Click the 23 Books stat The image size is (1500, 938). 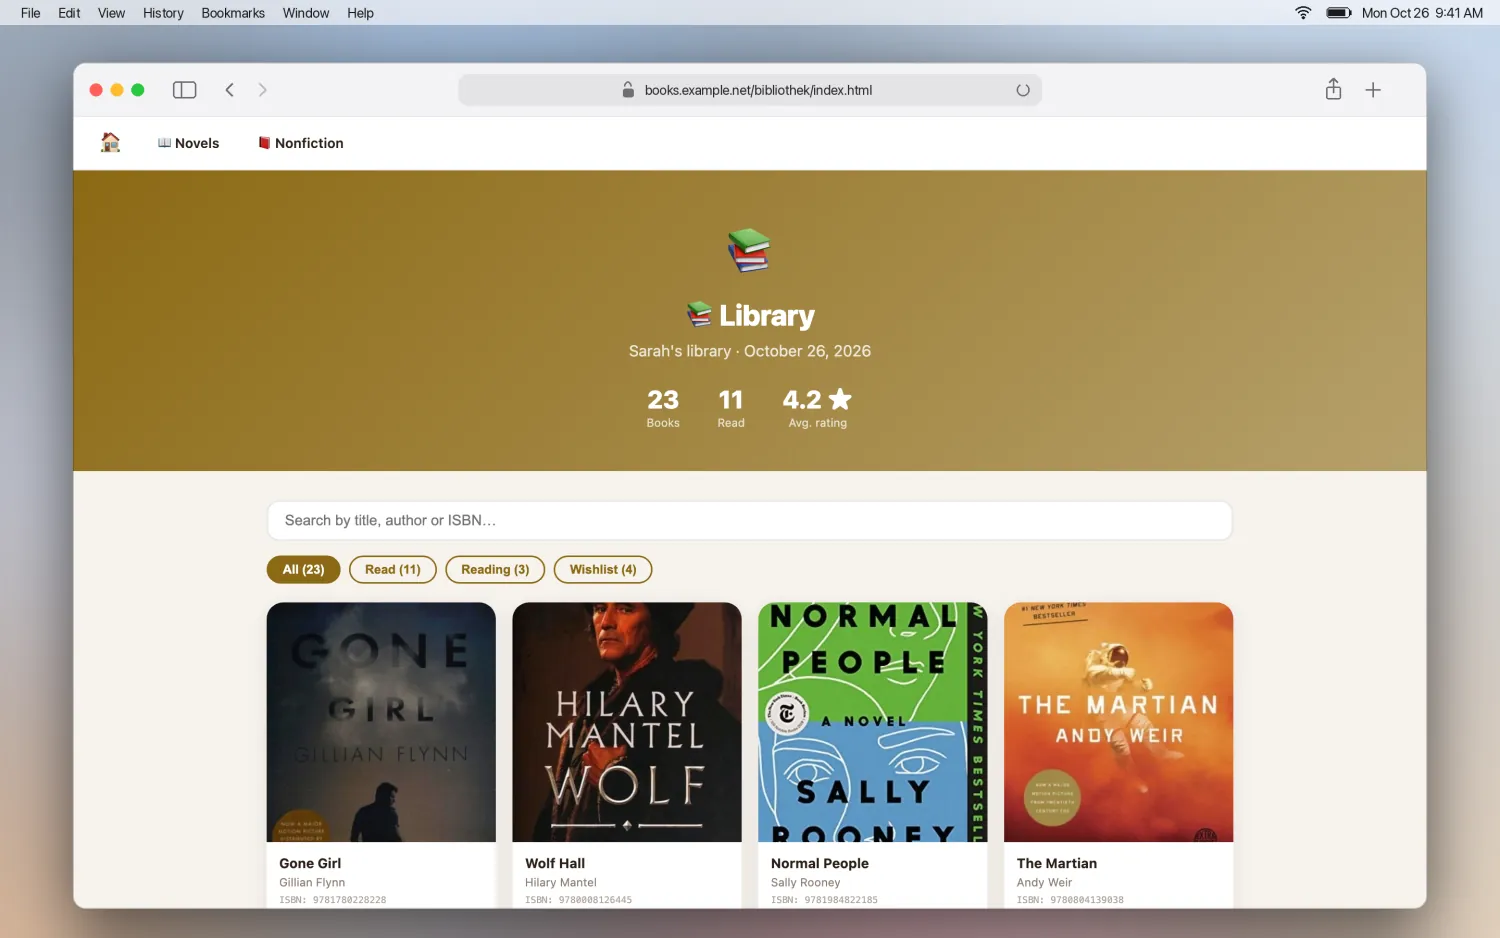(x=663, y=408)
